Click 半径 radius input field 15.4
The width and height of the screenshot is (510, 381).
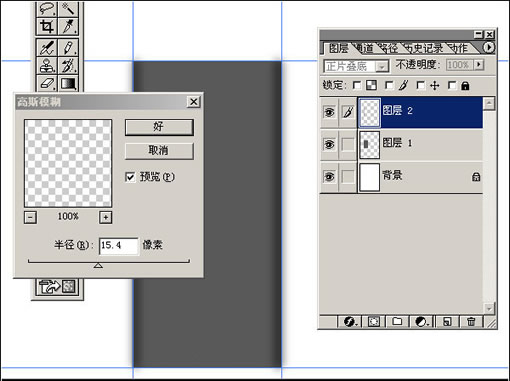point(119,246)
